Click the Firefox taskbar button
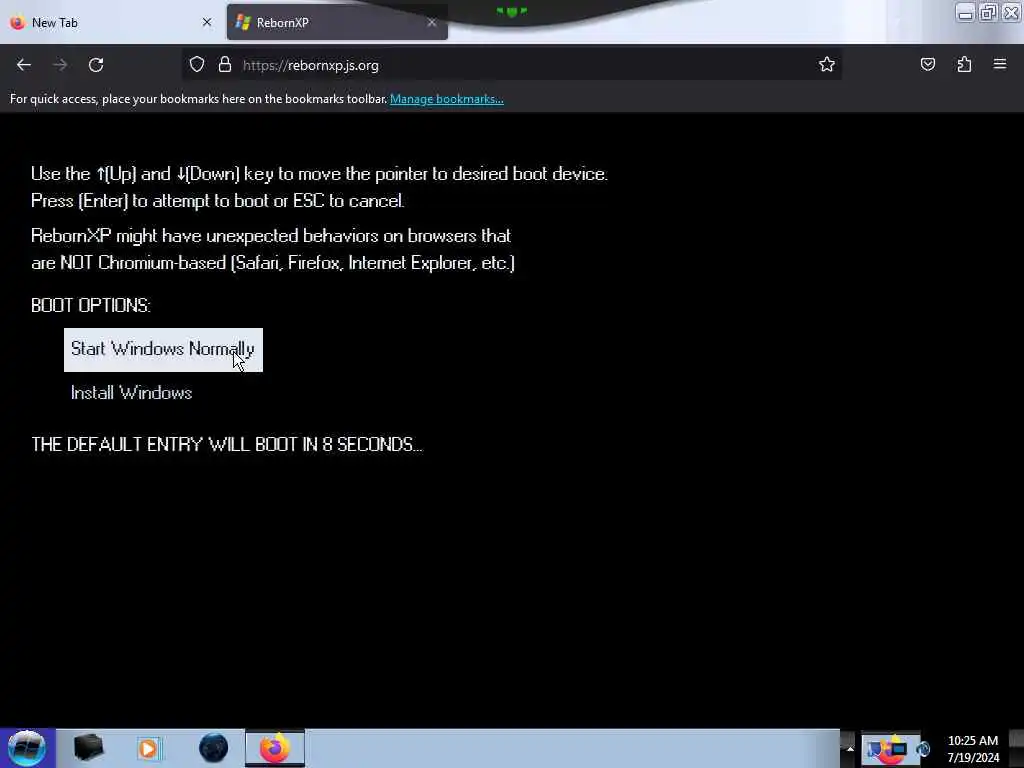 click(x=275, y=748)
